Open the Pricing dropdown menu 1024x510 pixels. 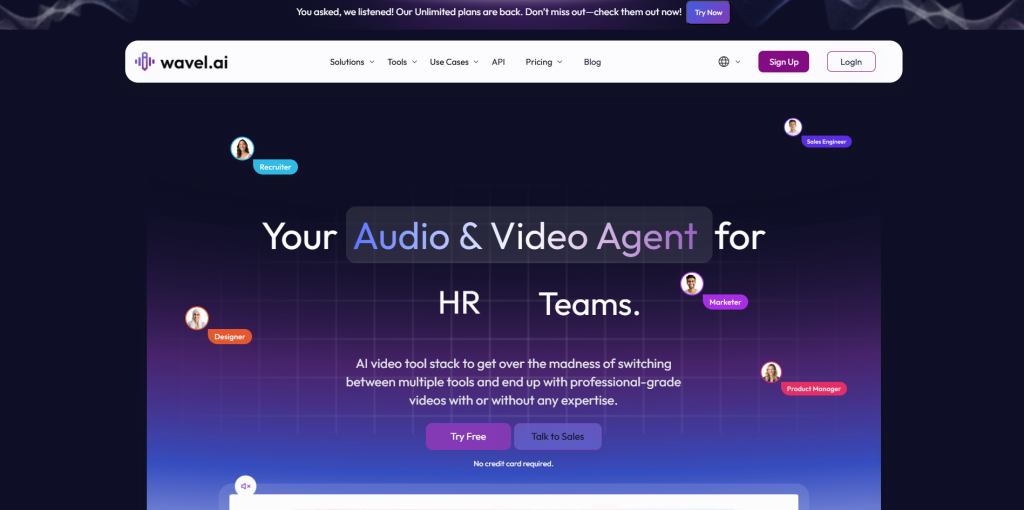coord(544,62)
